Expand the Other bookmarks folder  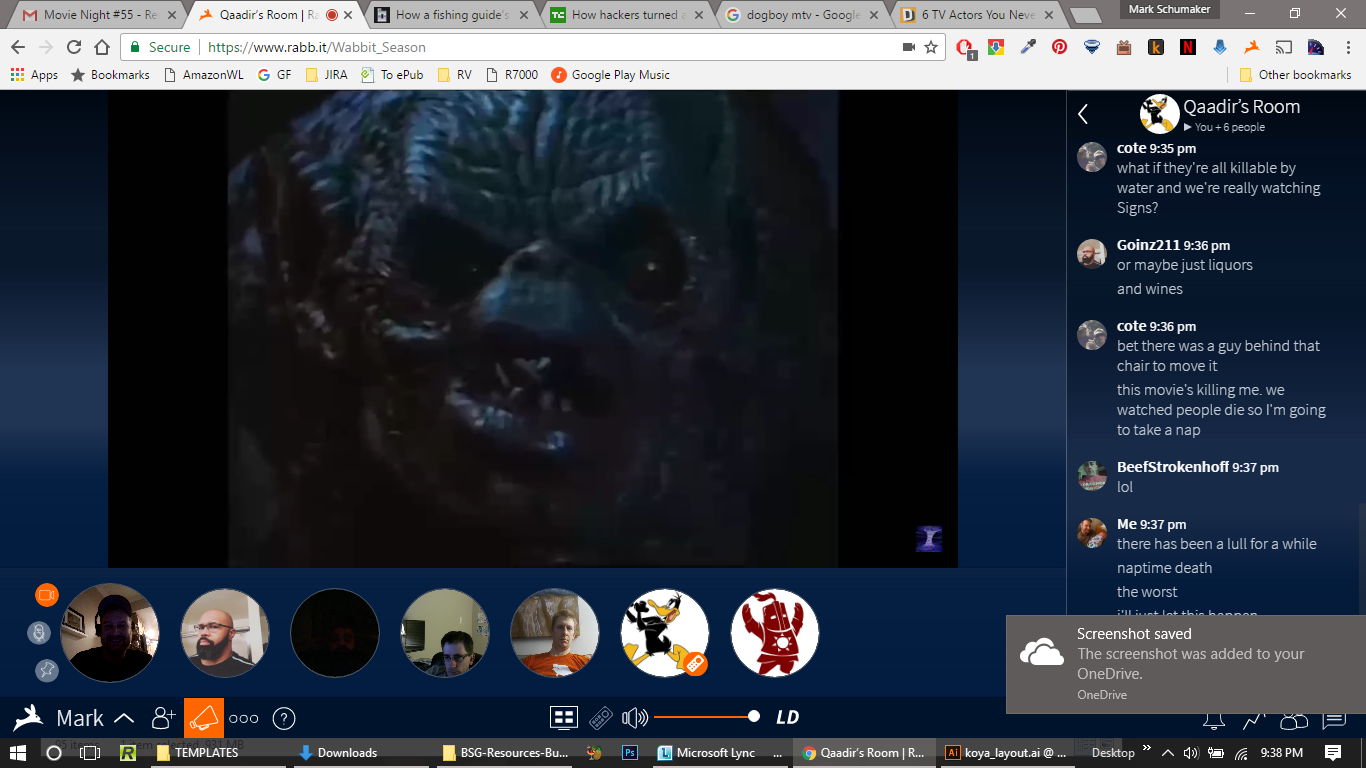pyautogui.click(x=1295, y=75)
